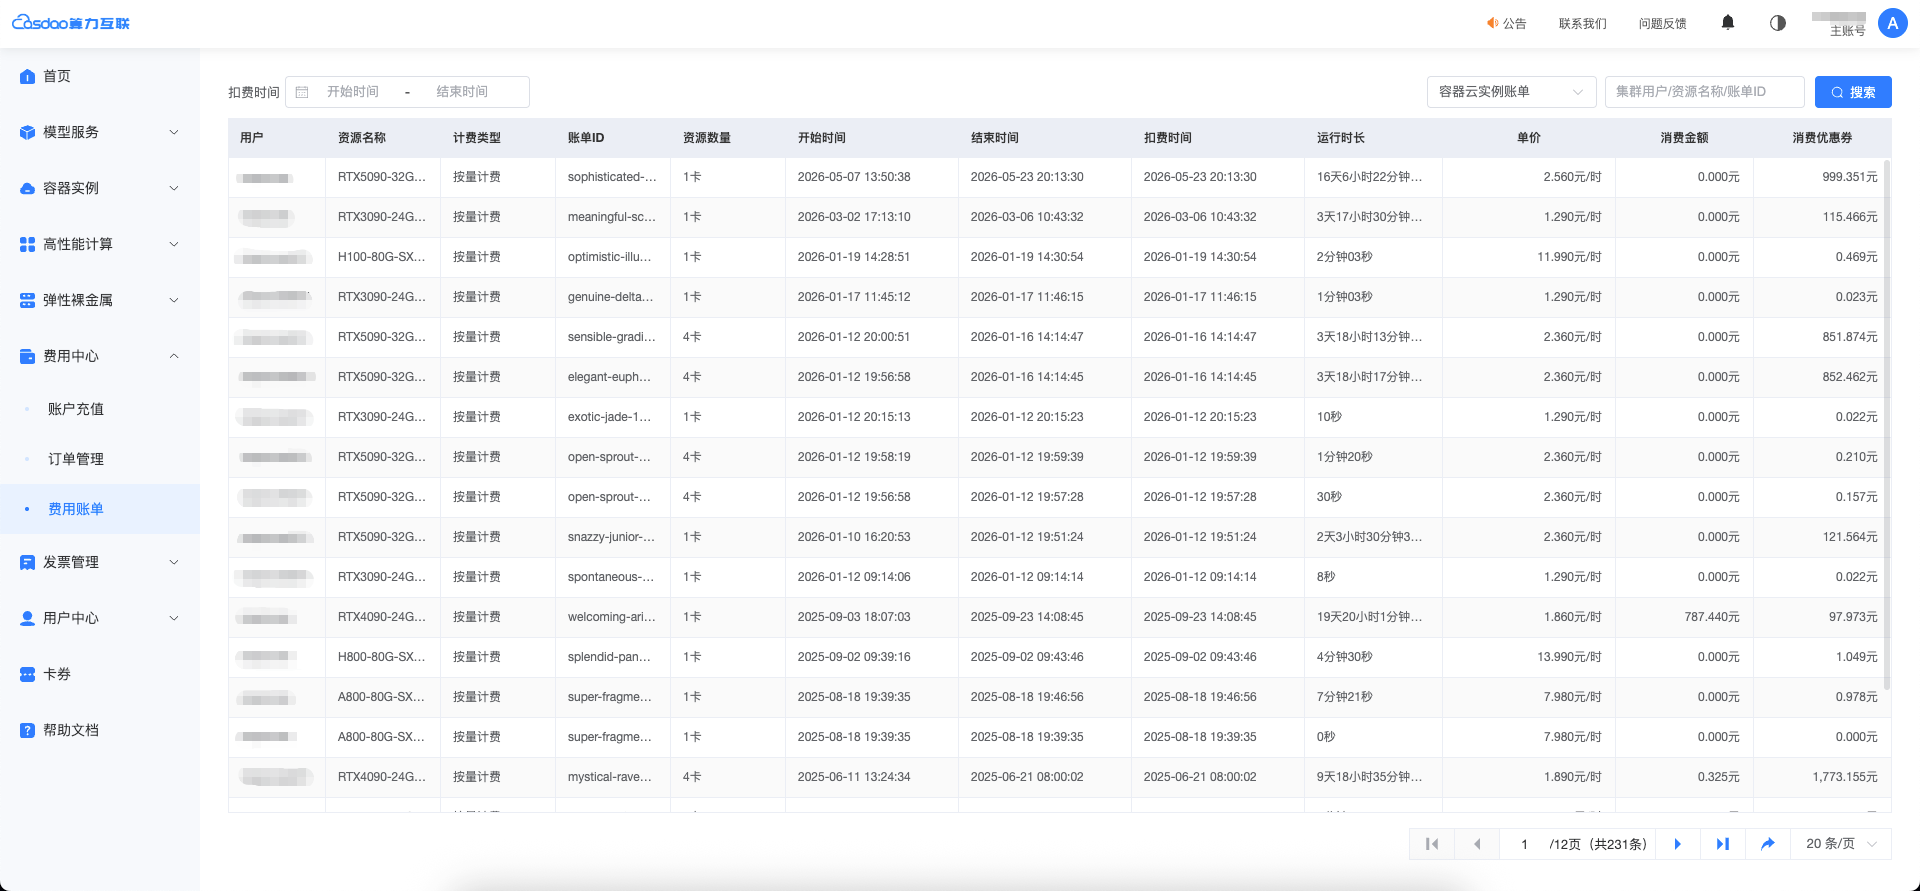Expand the 容器实例 submenu chevron
Image resolution: width=1920 pixels, height=891 pixels.
click(174, 188)
